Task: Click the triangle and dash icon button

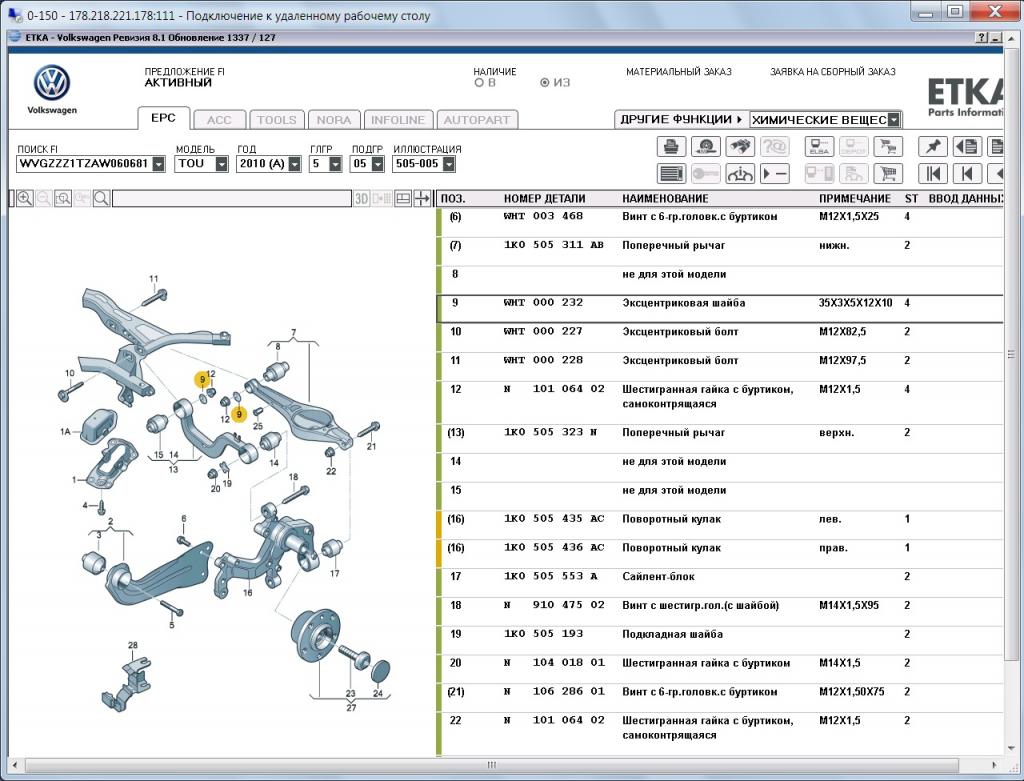Action: coord(775,174)
